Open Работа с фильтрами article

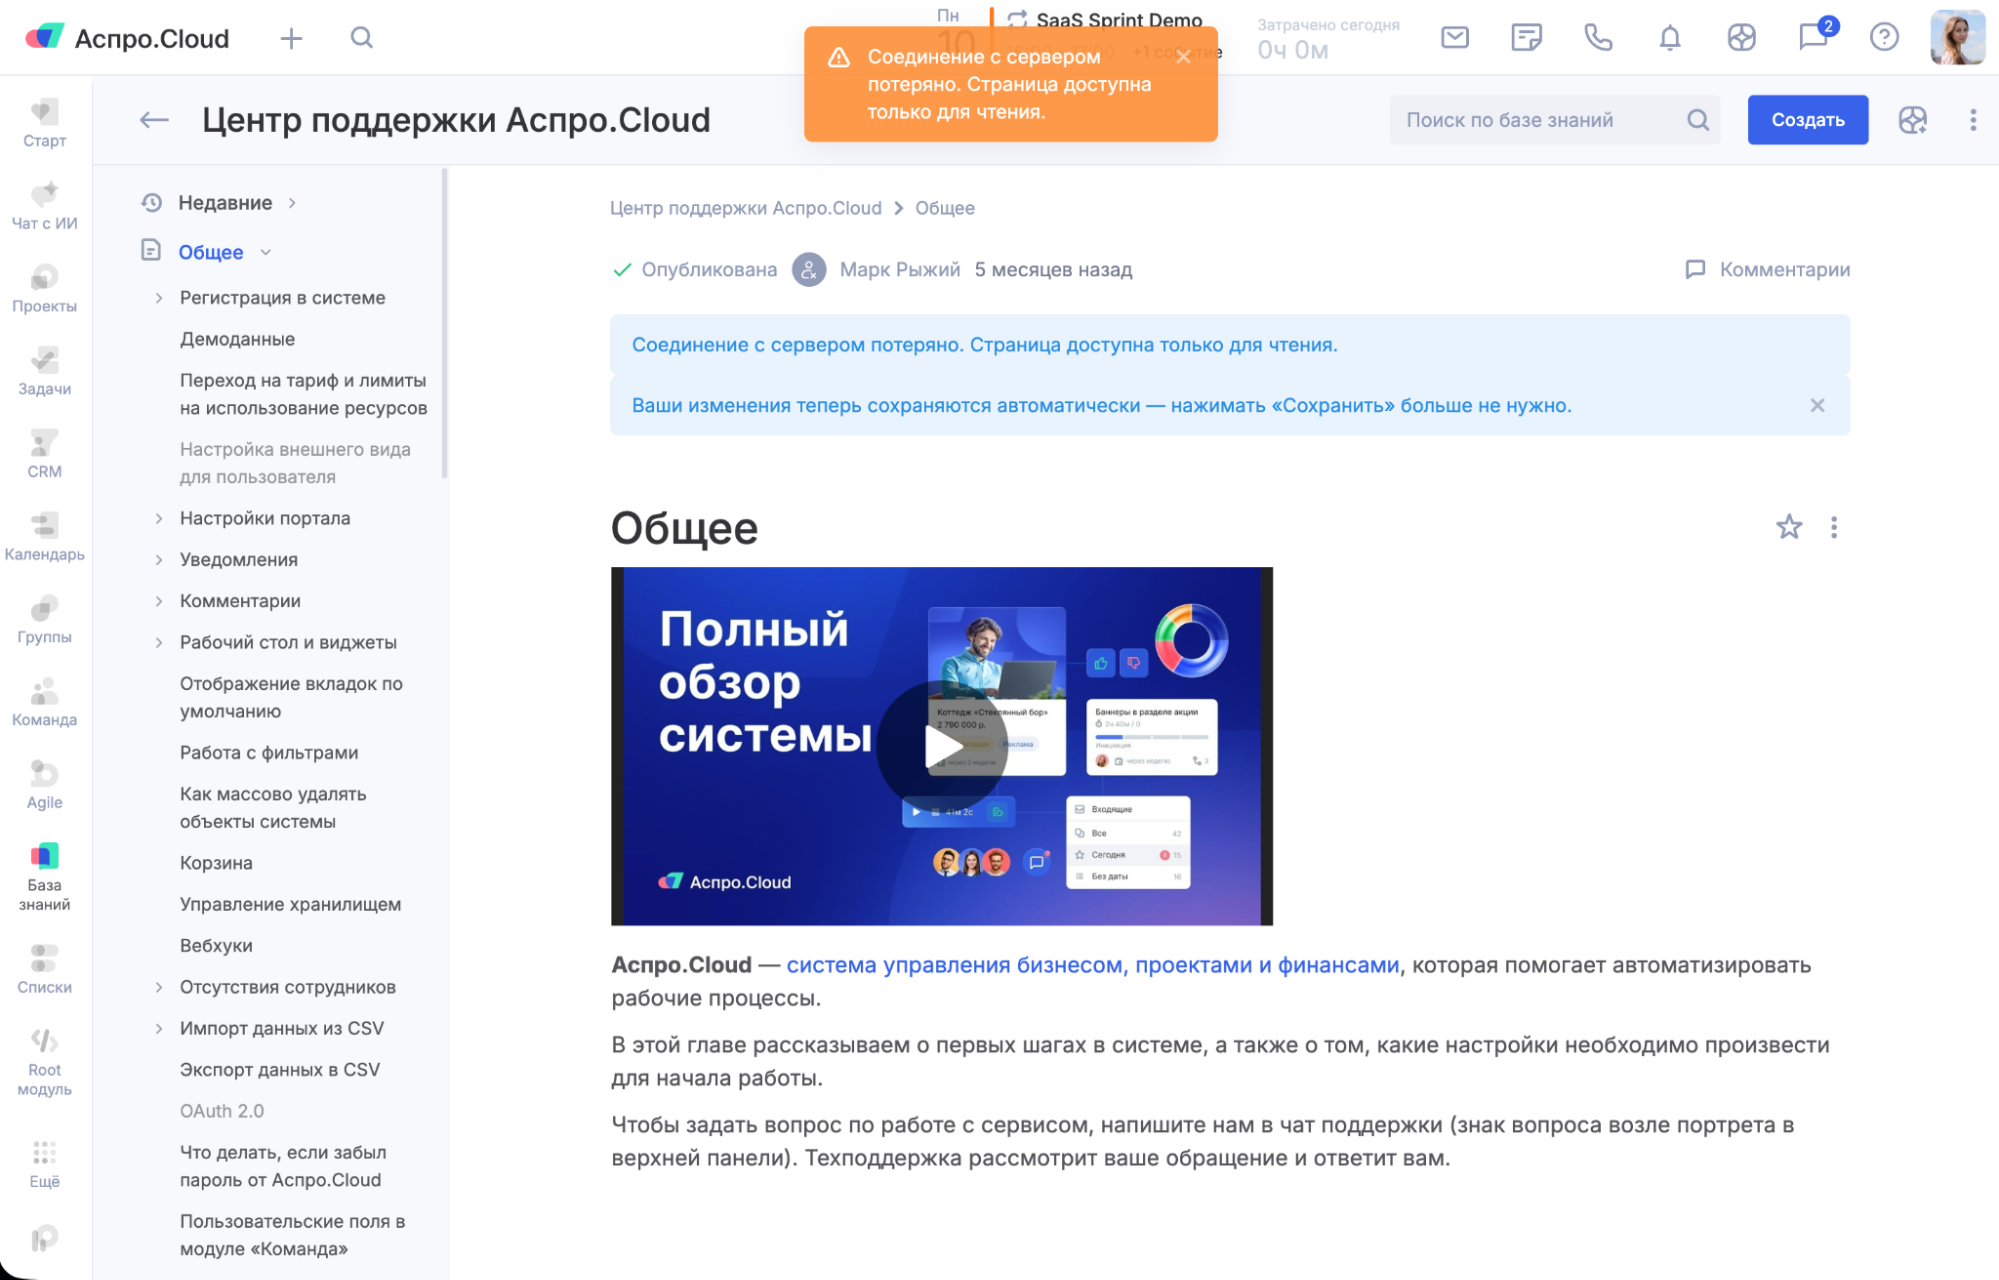(x=269, y=753)
